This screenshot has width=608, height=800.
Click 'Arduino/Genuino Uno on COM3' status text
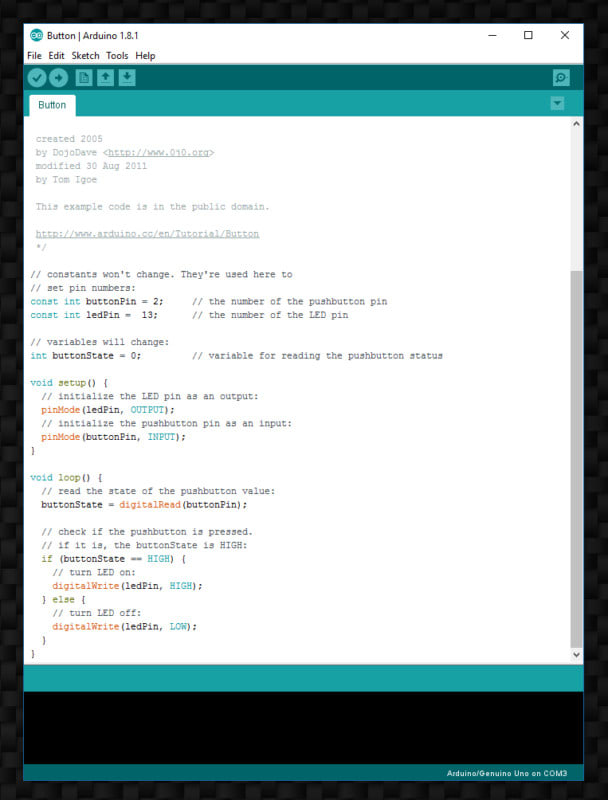pos(507,773)
